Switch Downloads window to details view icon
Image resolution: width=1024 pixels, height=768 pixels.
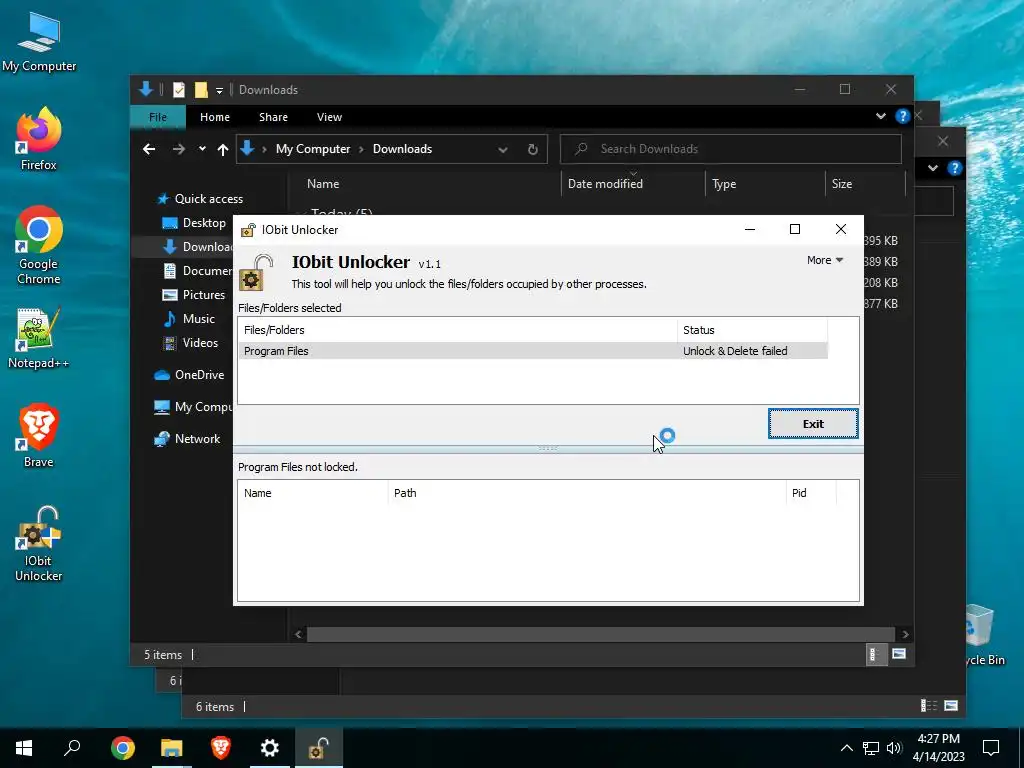[874, 654]
